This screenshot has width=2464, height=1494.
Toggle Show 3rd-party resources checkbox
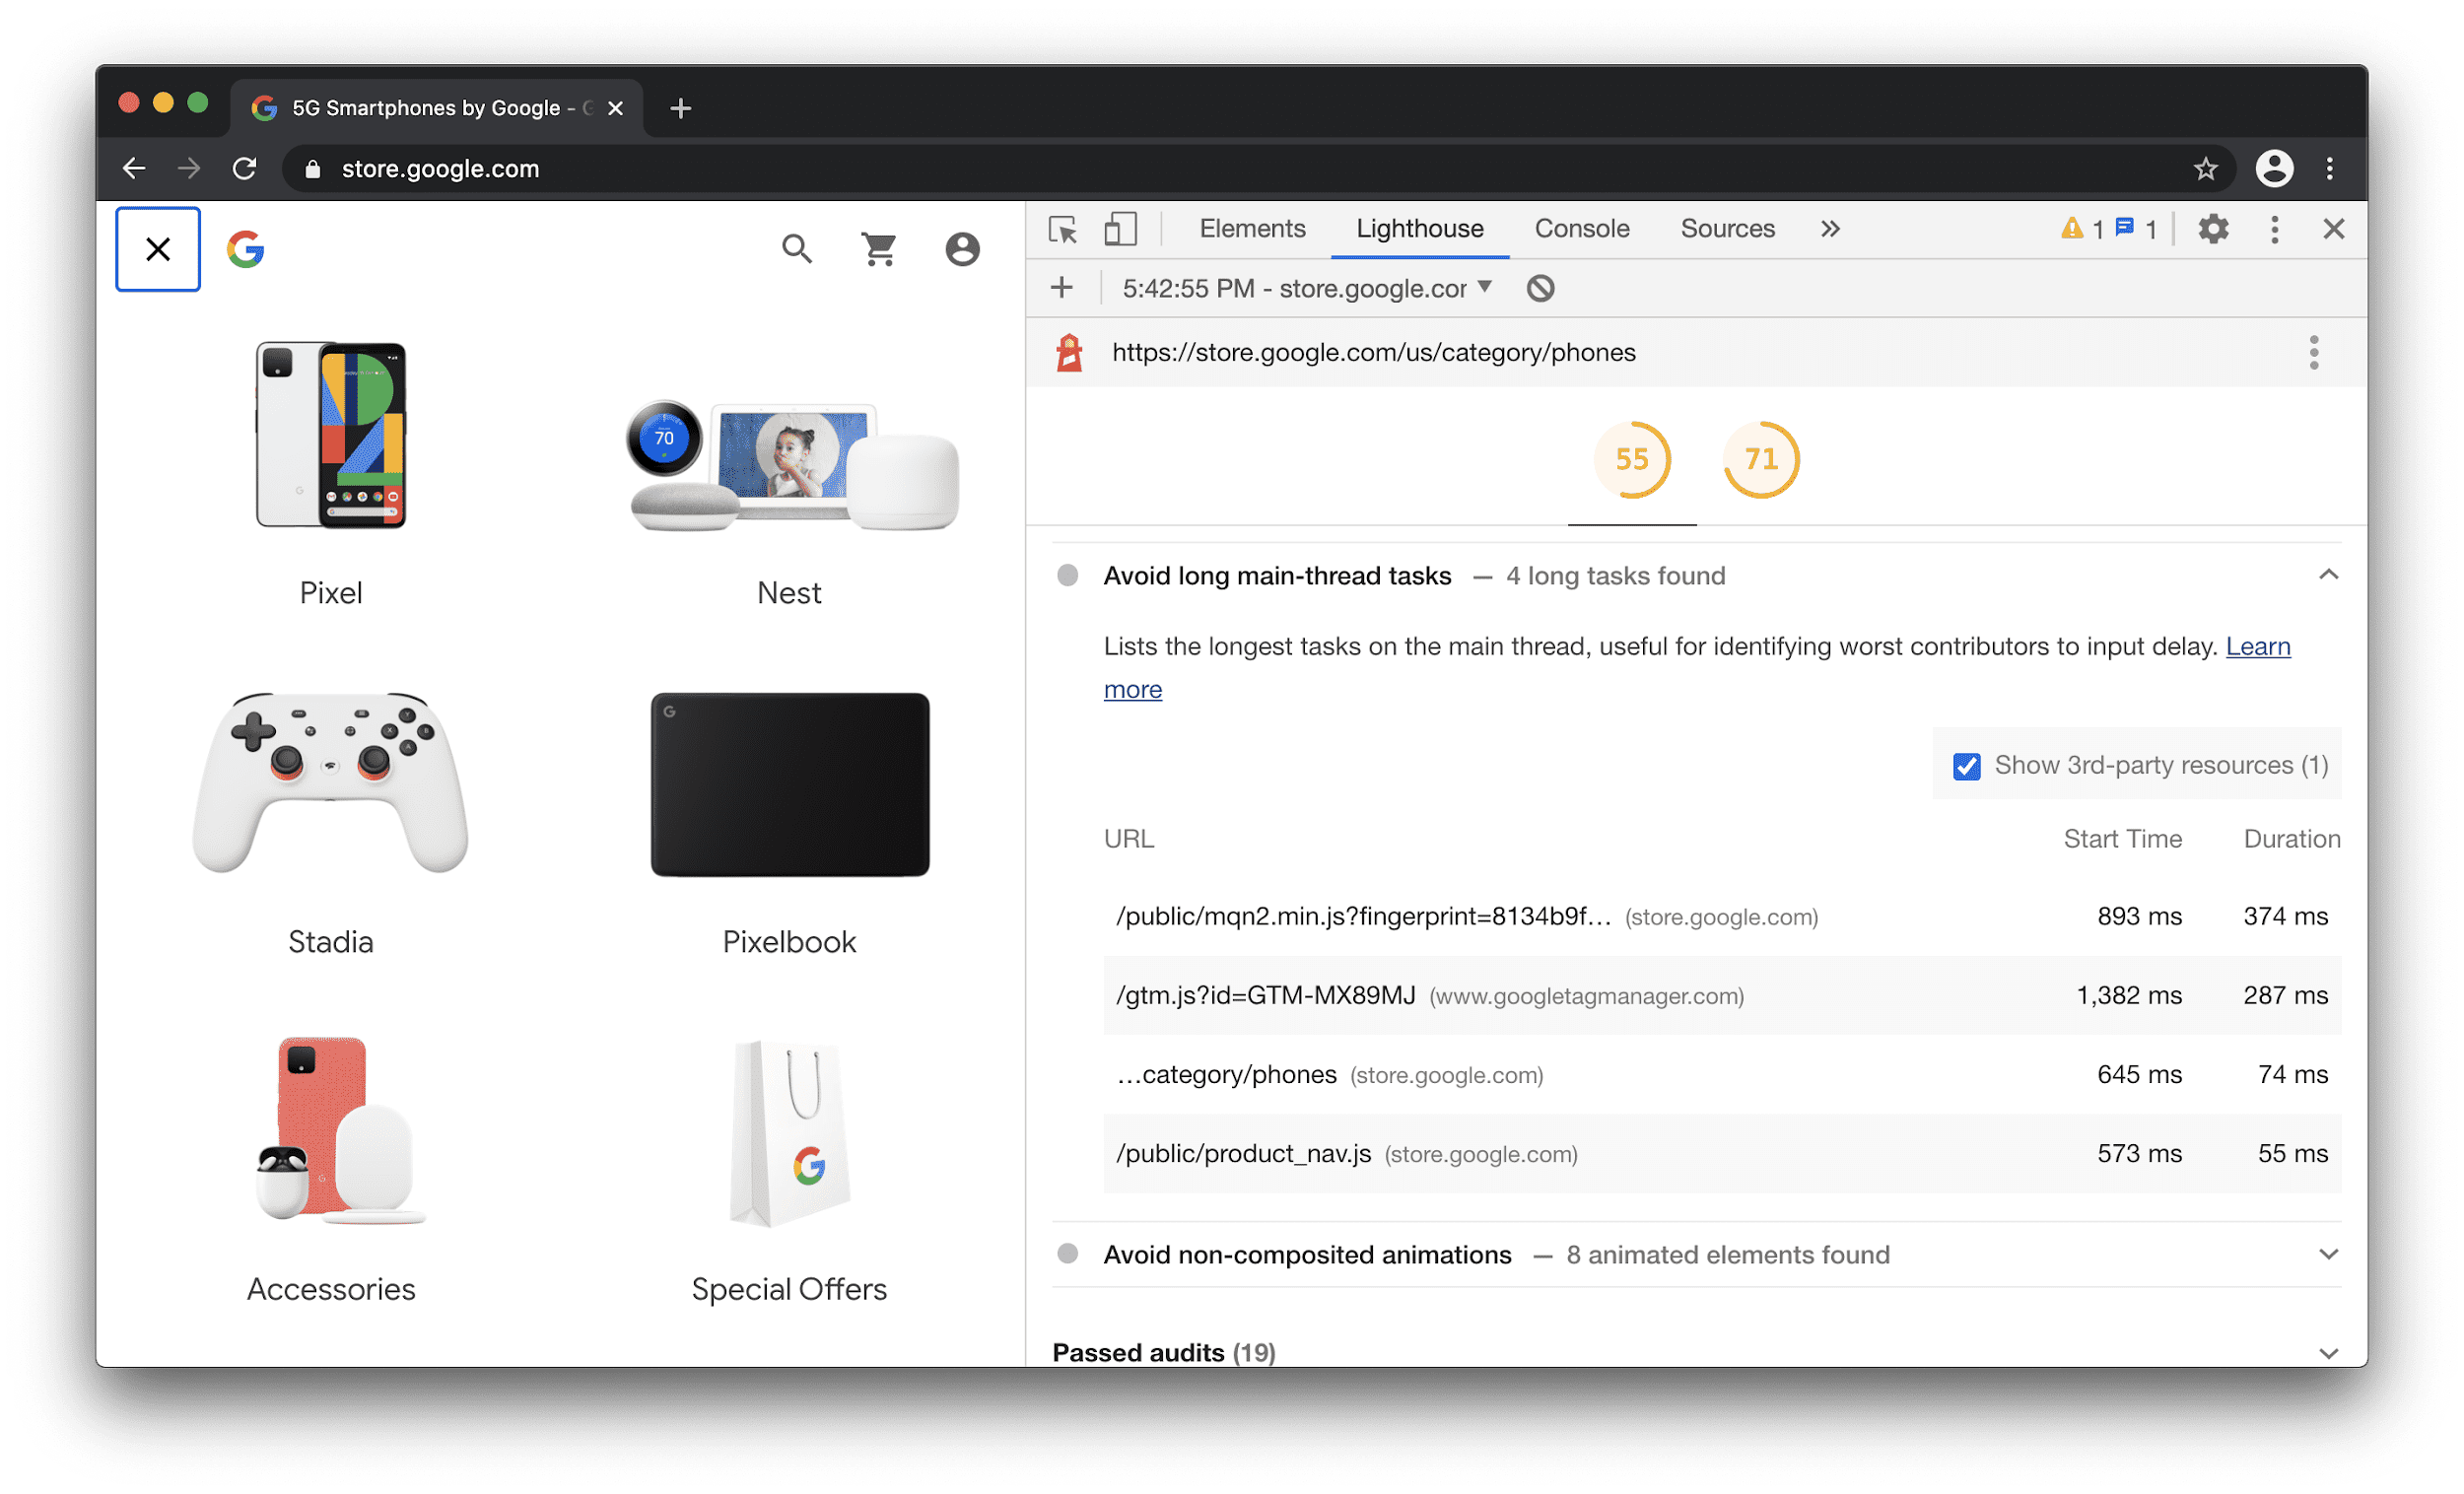(1966, 764)
